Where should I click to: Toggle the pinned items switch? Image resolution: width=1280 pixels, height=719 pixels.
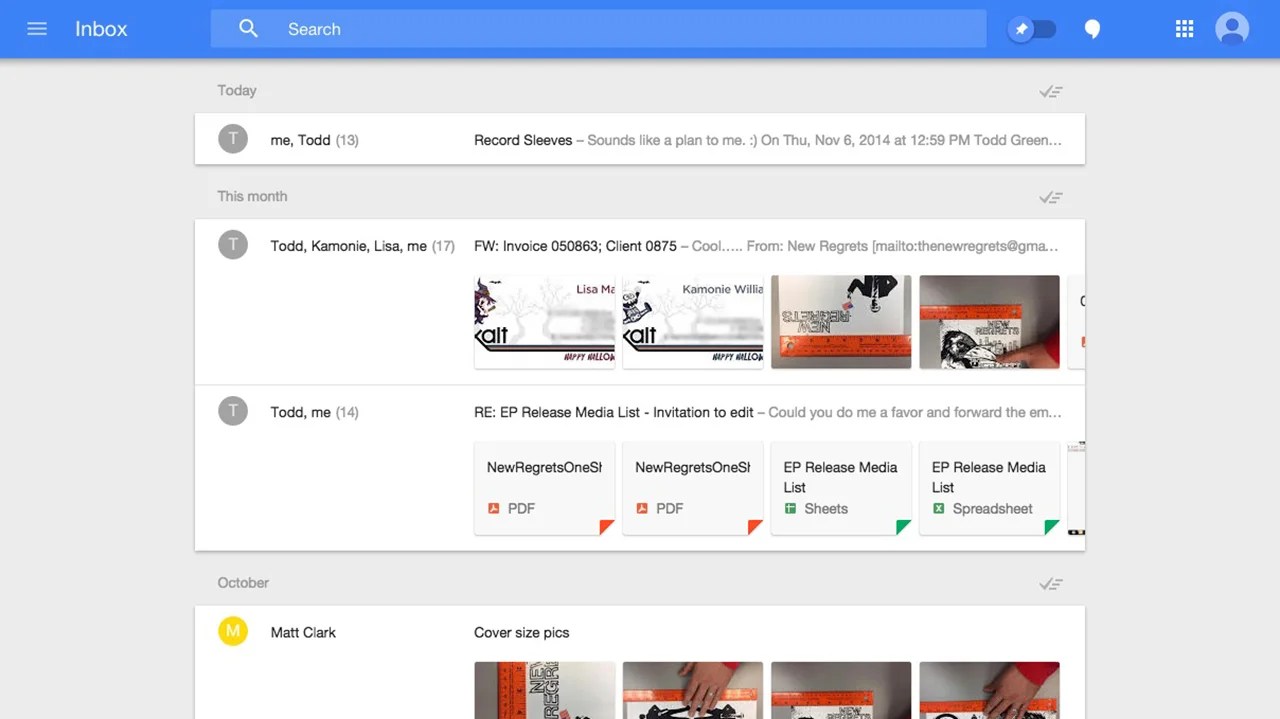(1033, 29)
